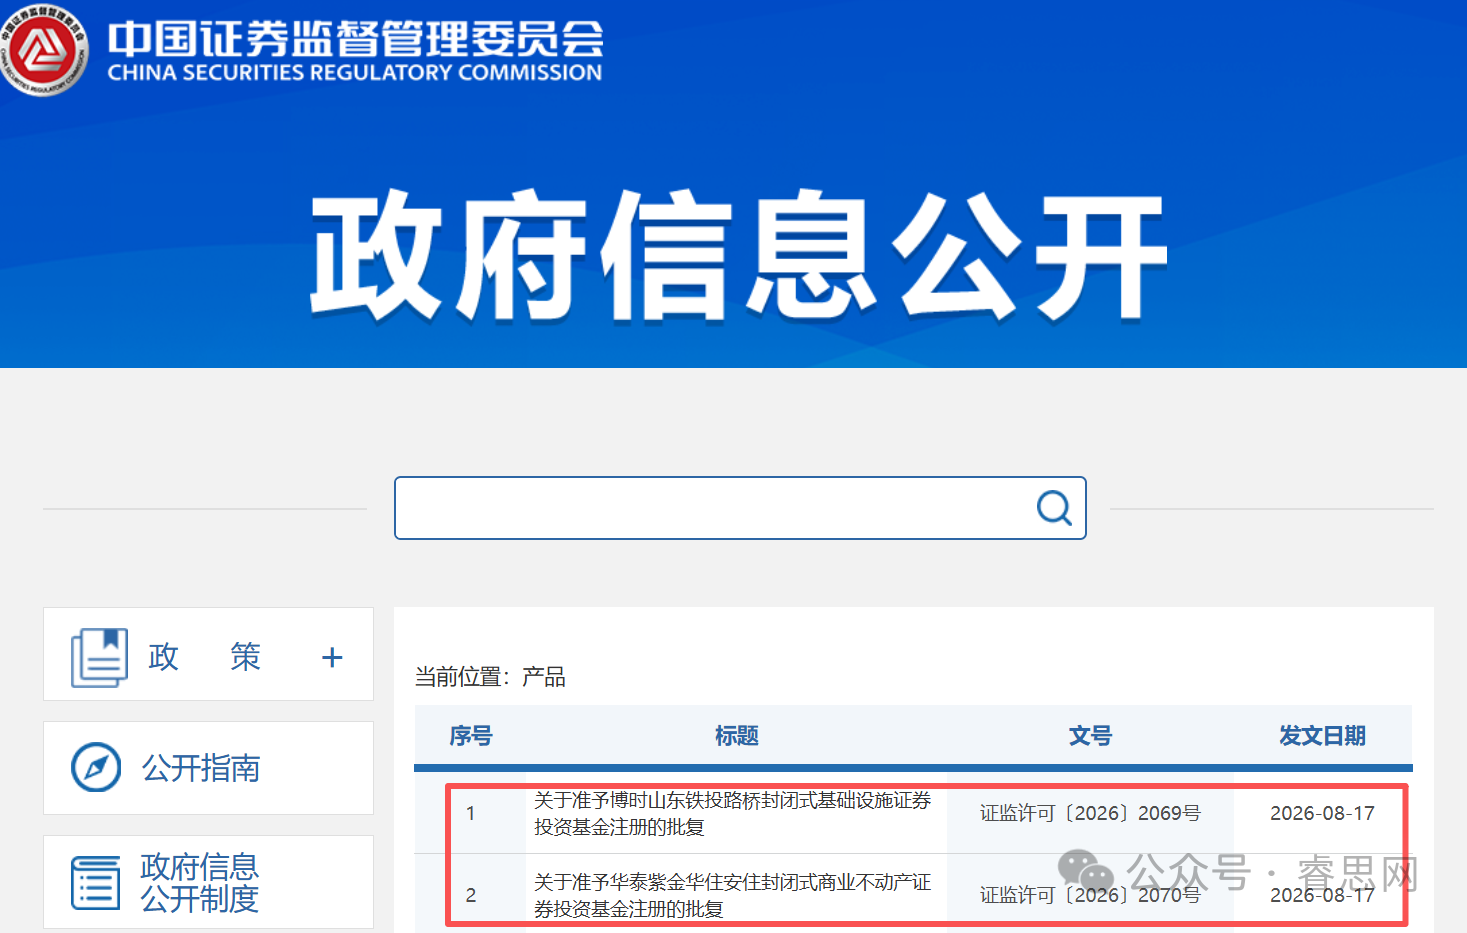Screen dimensions: 1467x933
Task: Click the 当前位置：产品 breadcrumb
Action: (490, 677)
